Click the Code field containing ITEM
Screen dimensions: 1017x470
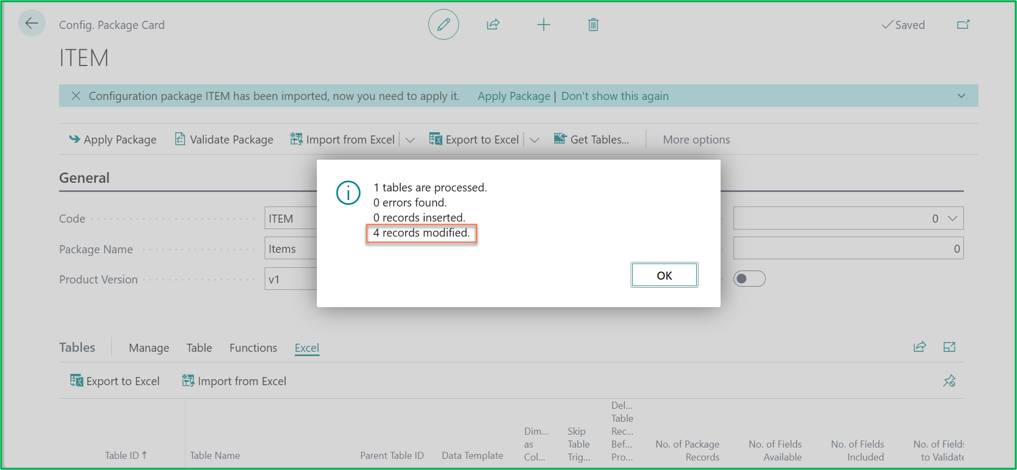[x=291, y=219]
